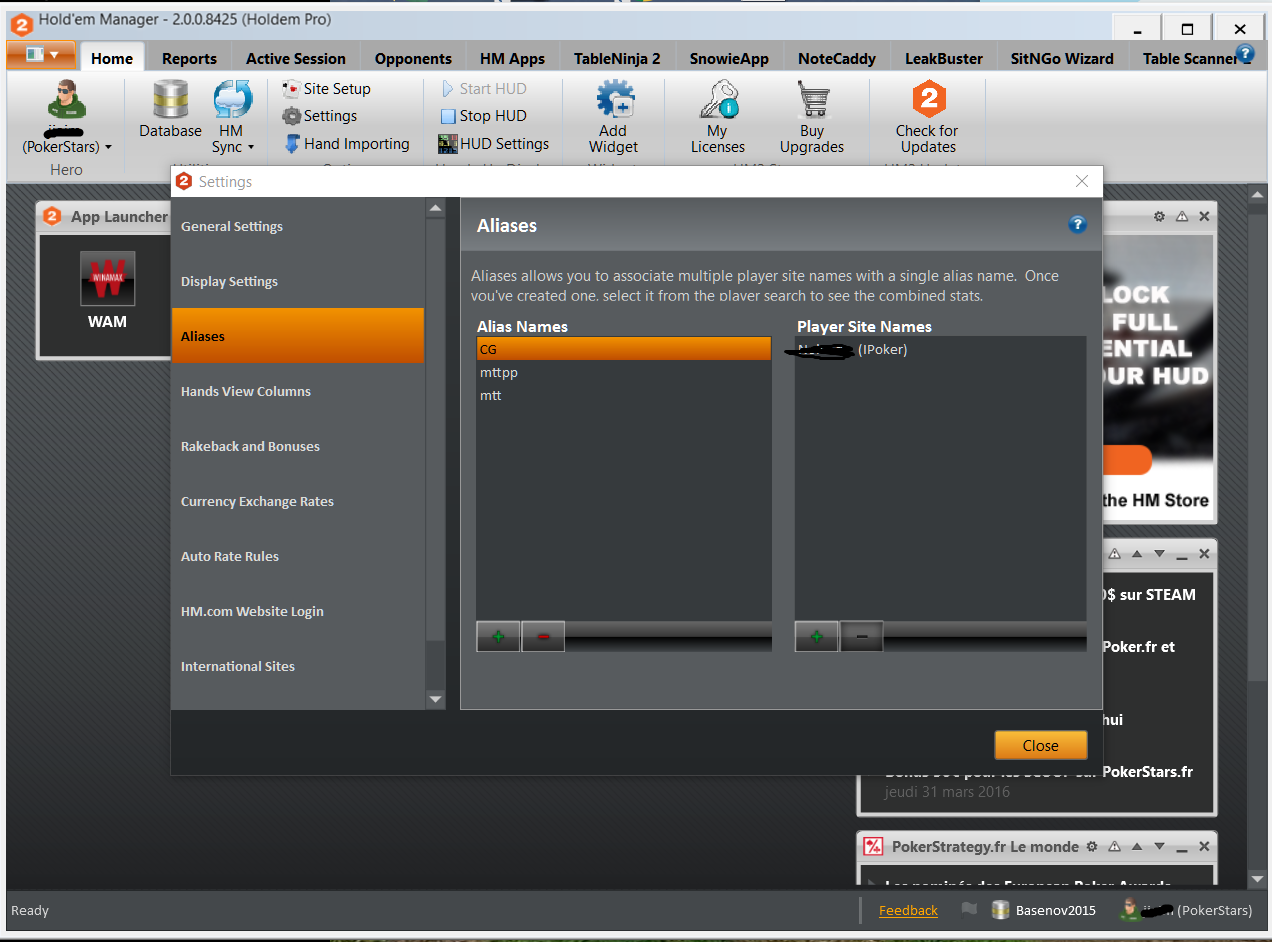
Task: Click main window scroll down arrow
Action: [x=1258, y=879]
